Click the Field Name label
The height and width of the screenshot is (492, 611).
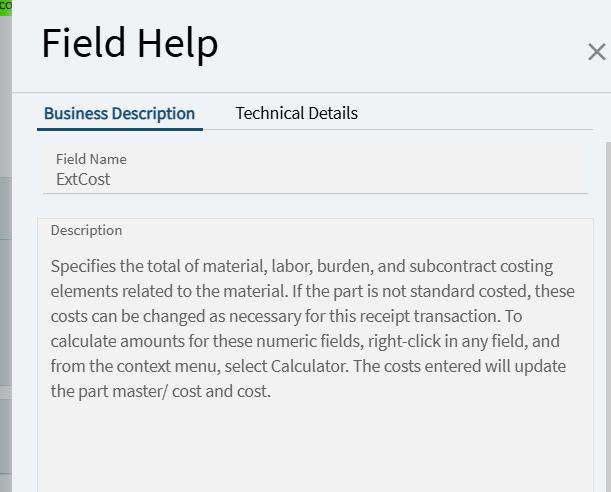pos(91,159)
